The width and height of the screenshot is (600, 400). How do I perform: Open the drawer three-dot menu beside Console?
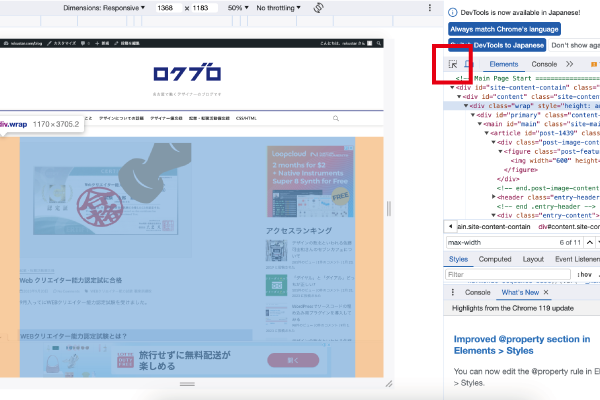tap(453, 292)
